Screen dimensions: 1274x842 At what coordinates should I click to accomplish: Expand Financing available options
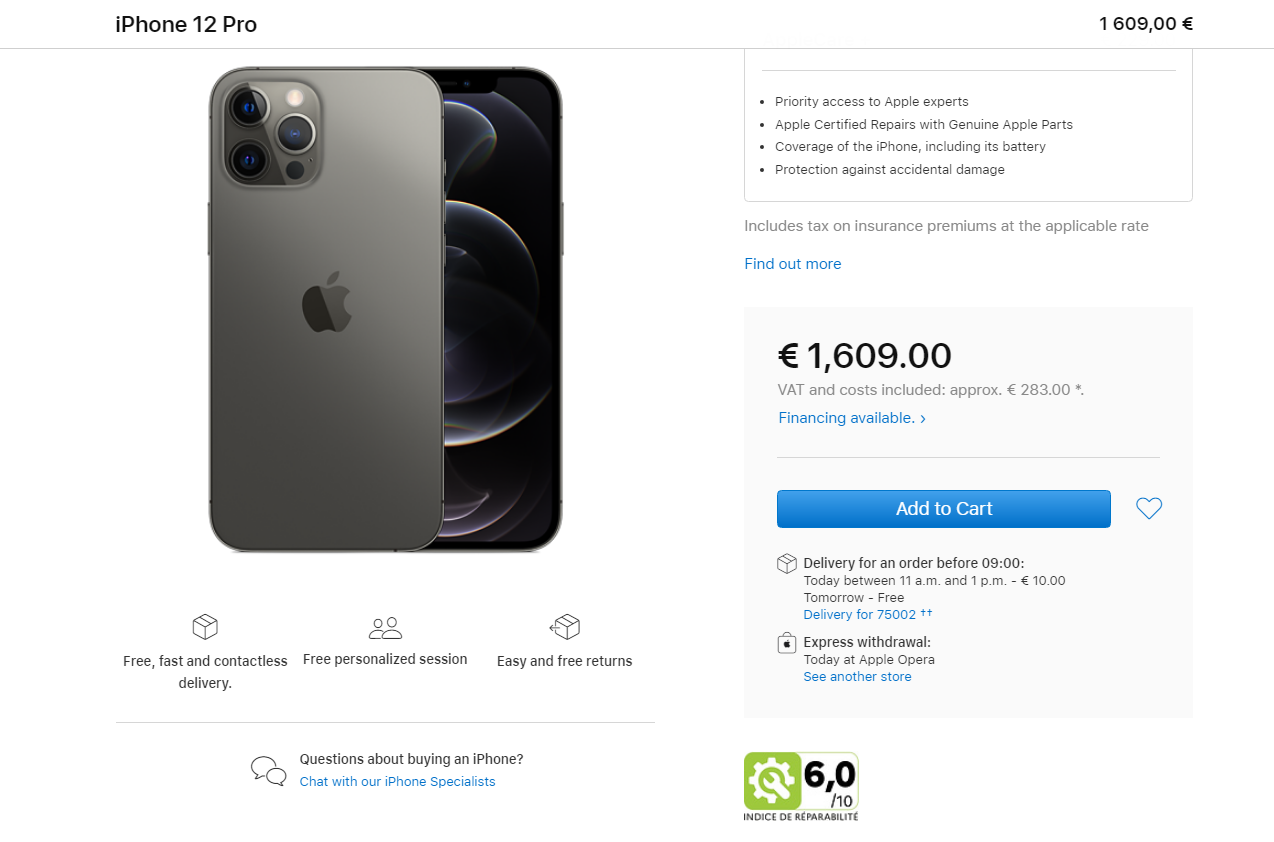(x=852, y=418)
